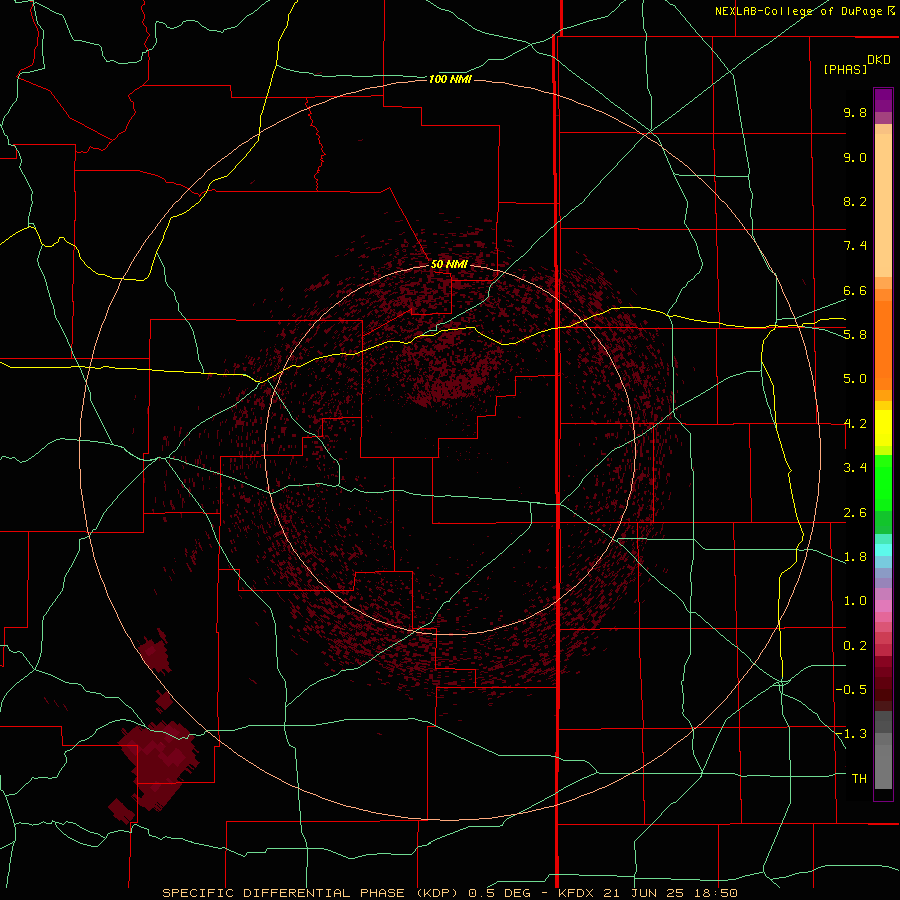Click the 0.2 value on the scale
The image size is (900, 900).
[855, 646]
